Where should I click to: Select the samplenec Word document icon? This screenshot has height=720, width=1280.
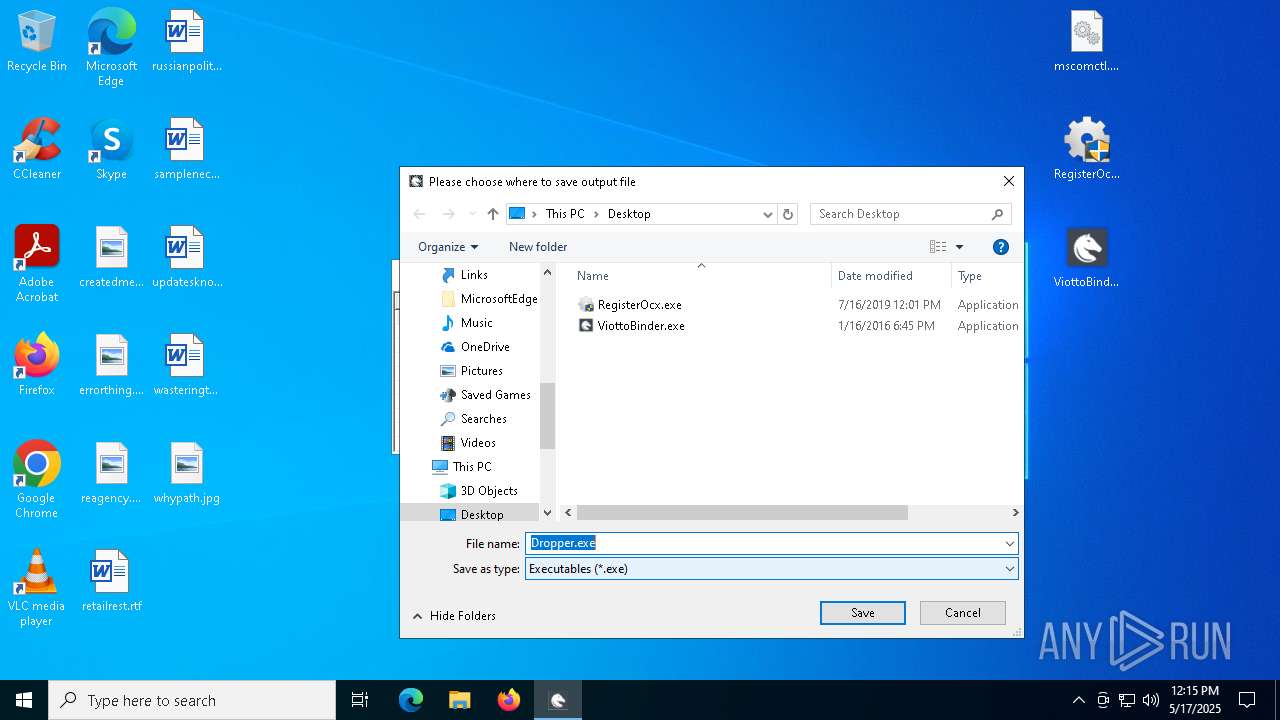(x=186, y=150)
